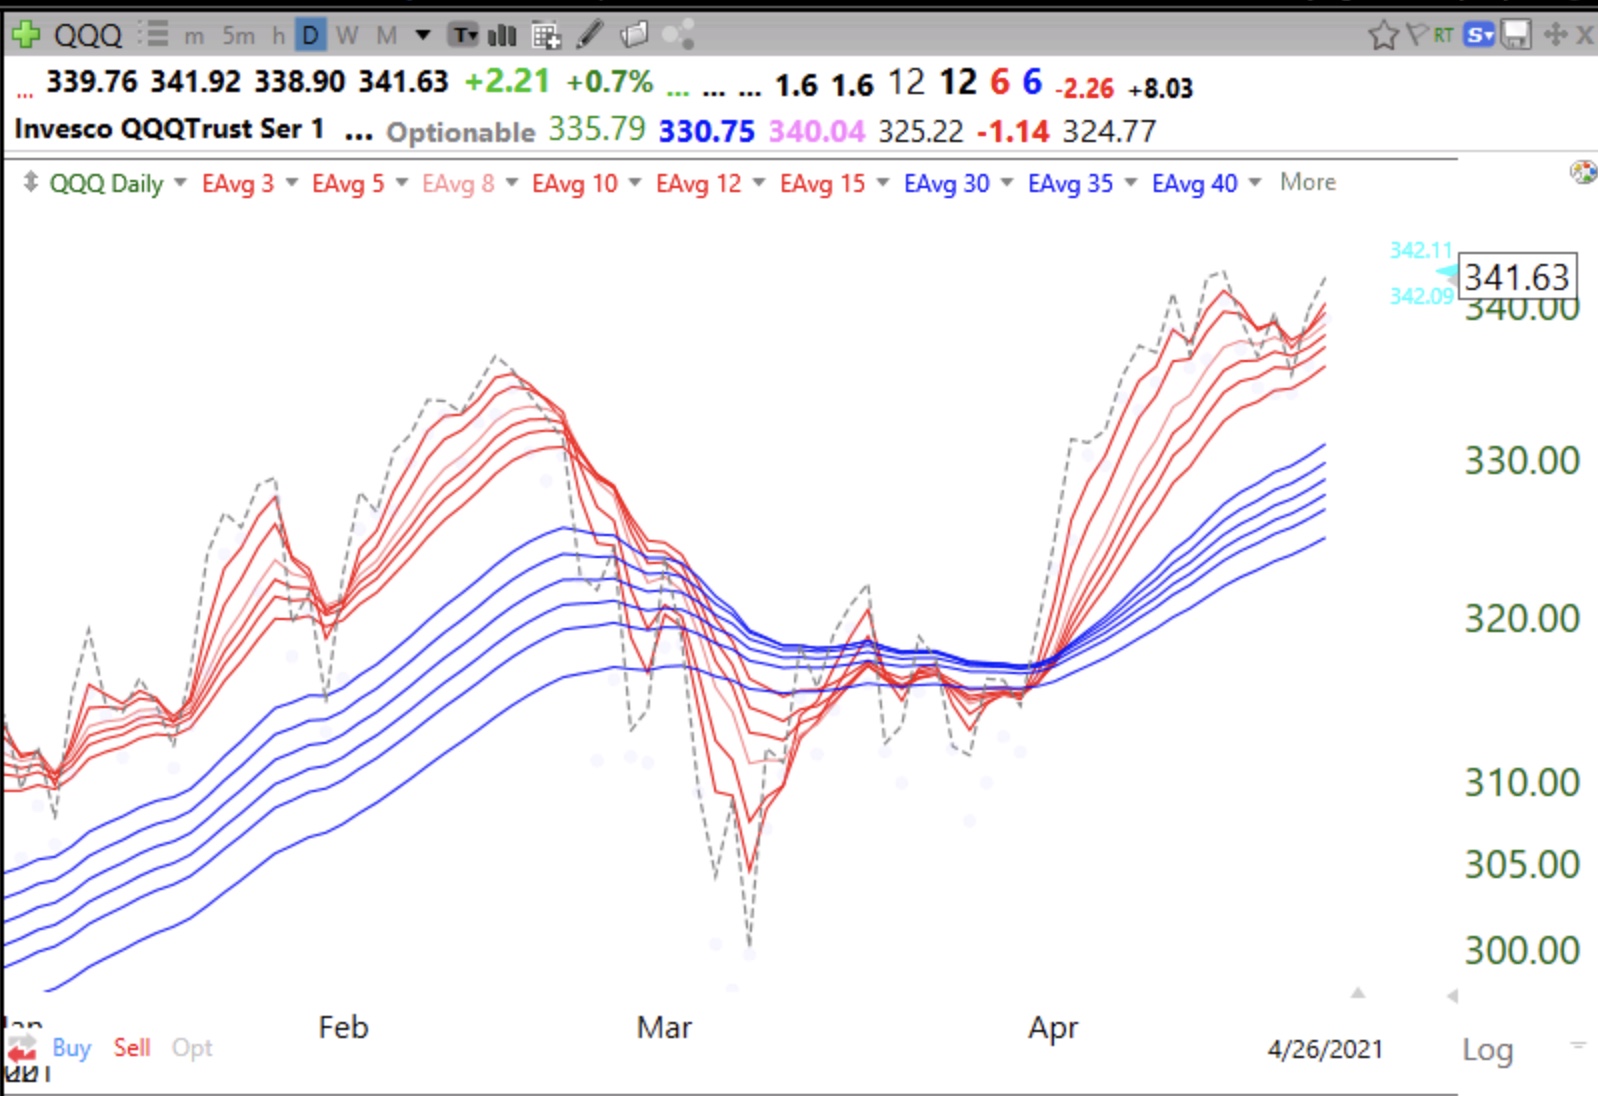Click the QQQ Daily plot label
This screenshot has width=1598, height=1096.
[106, 183]
